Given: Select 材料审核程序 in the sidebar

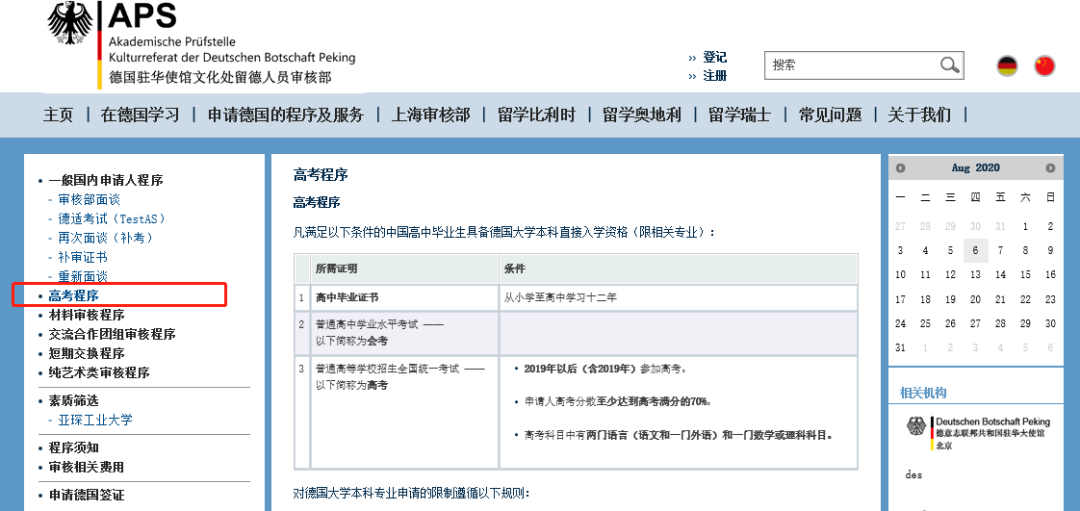Looking at the screenshot, I should (86, 315).
